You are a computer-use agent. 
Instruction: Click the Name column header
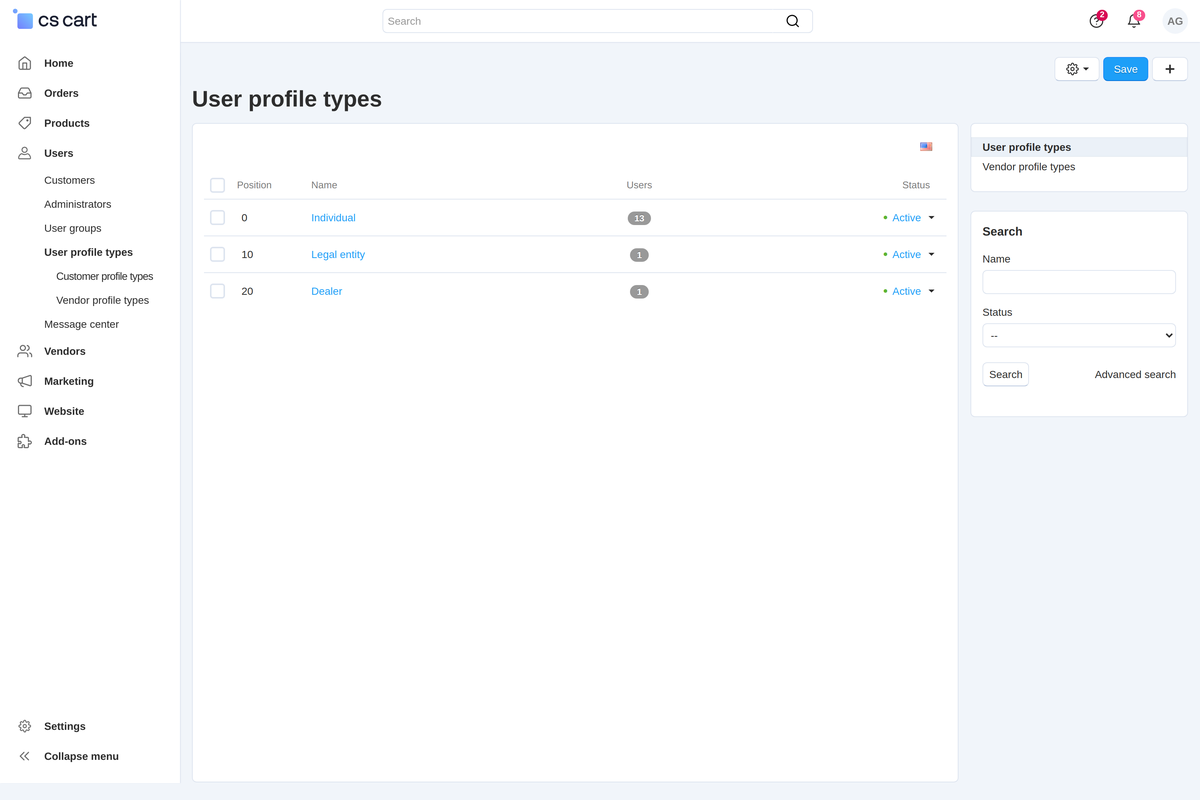coord(324,185)
